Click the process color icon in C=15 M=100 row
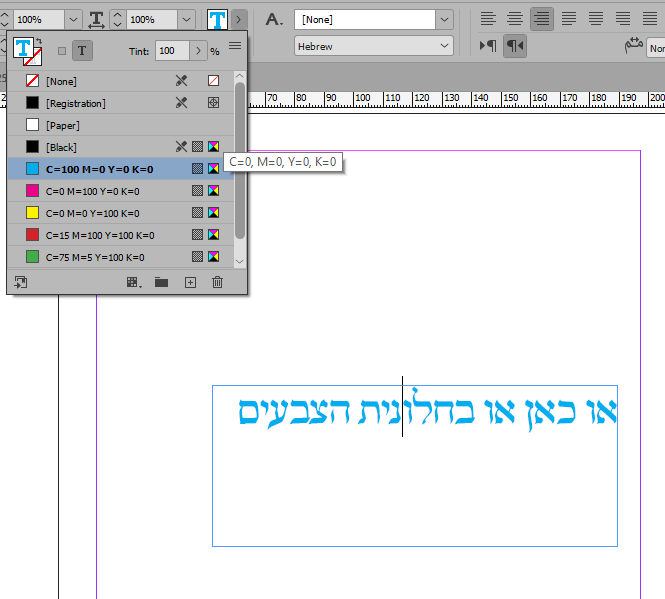 [197, 235]
